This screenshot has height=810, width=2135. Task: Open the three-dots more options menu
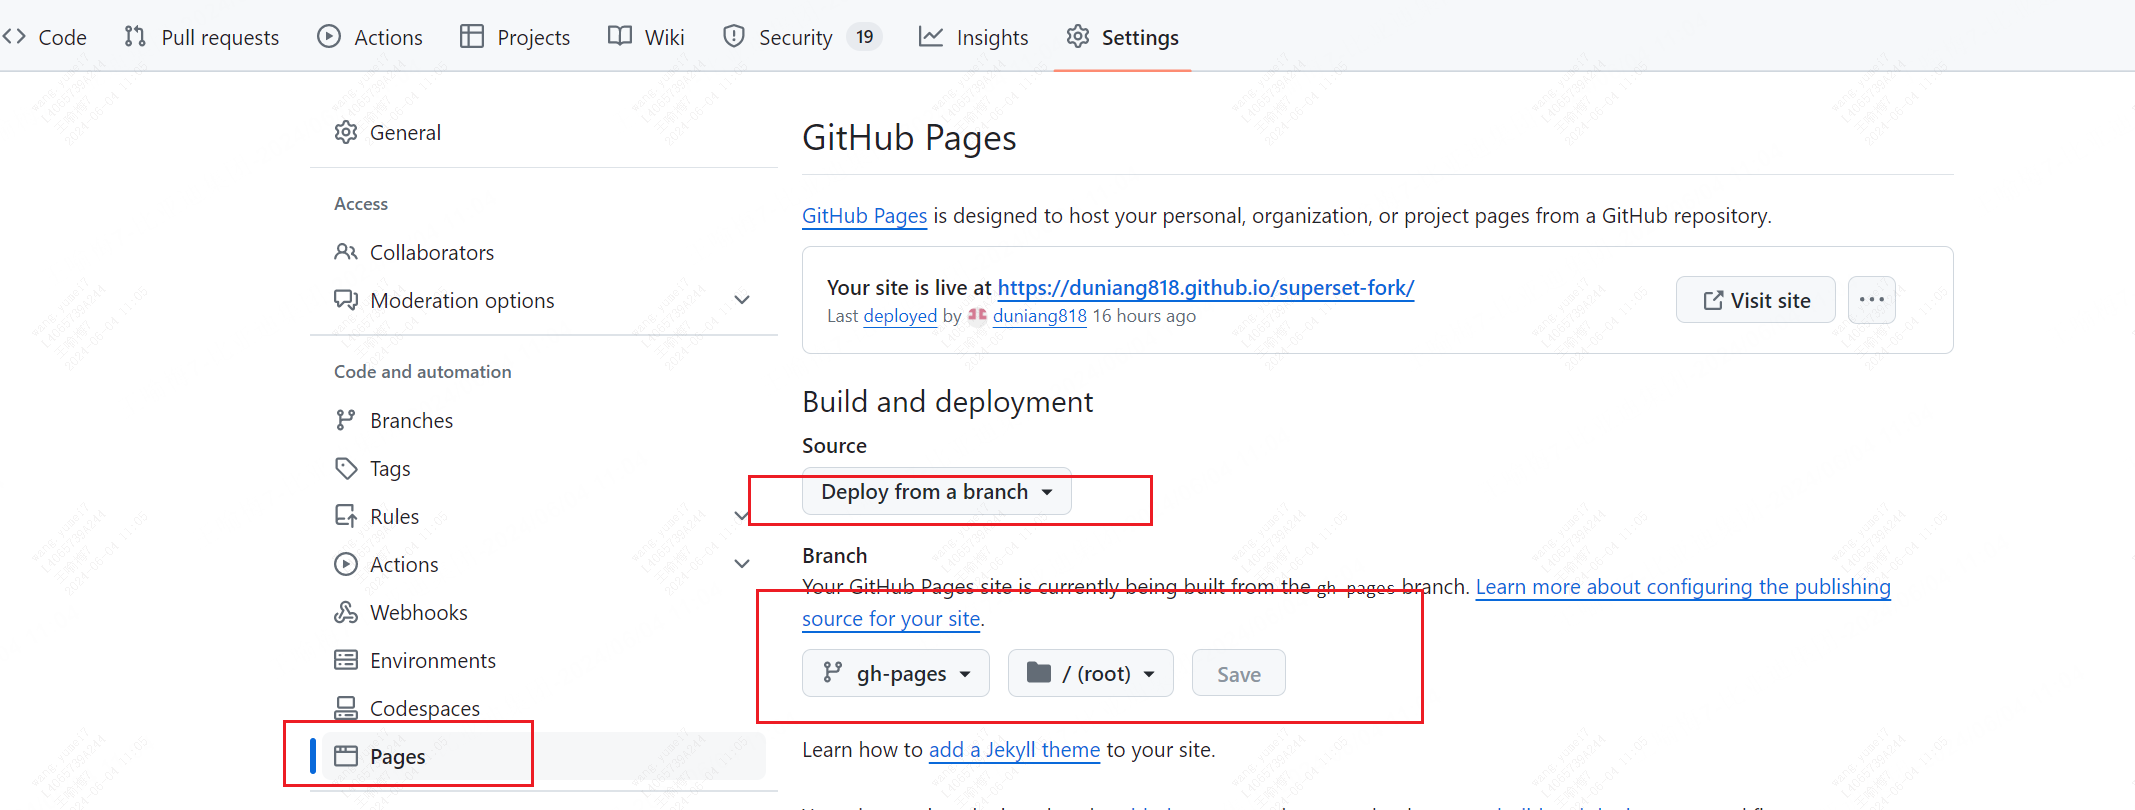click(1872, 300)
